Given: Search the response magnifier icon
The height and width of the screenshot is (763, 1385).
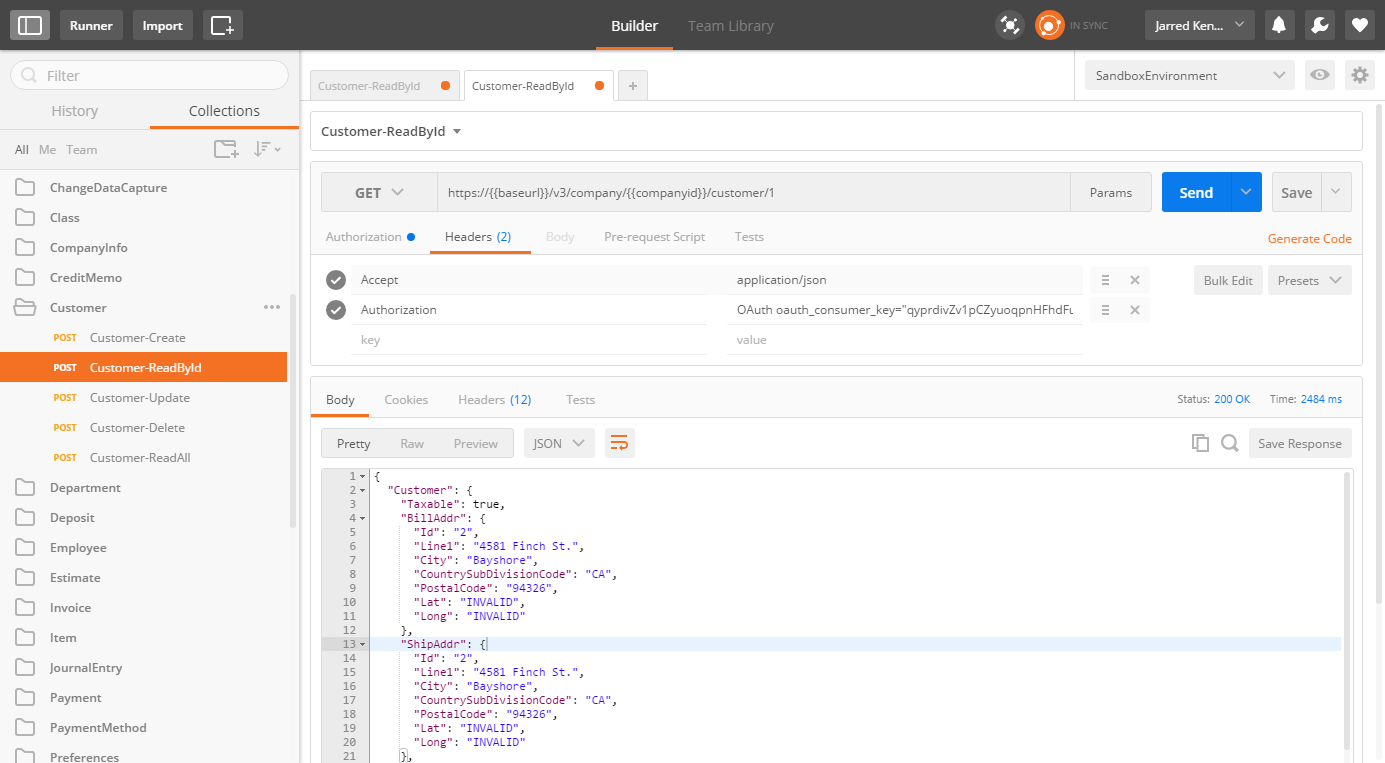Looking at the screenshot, I should [x=1230, y=443].
